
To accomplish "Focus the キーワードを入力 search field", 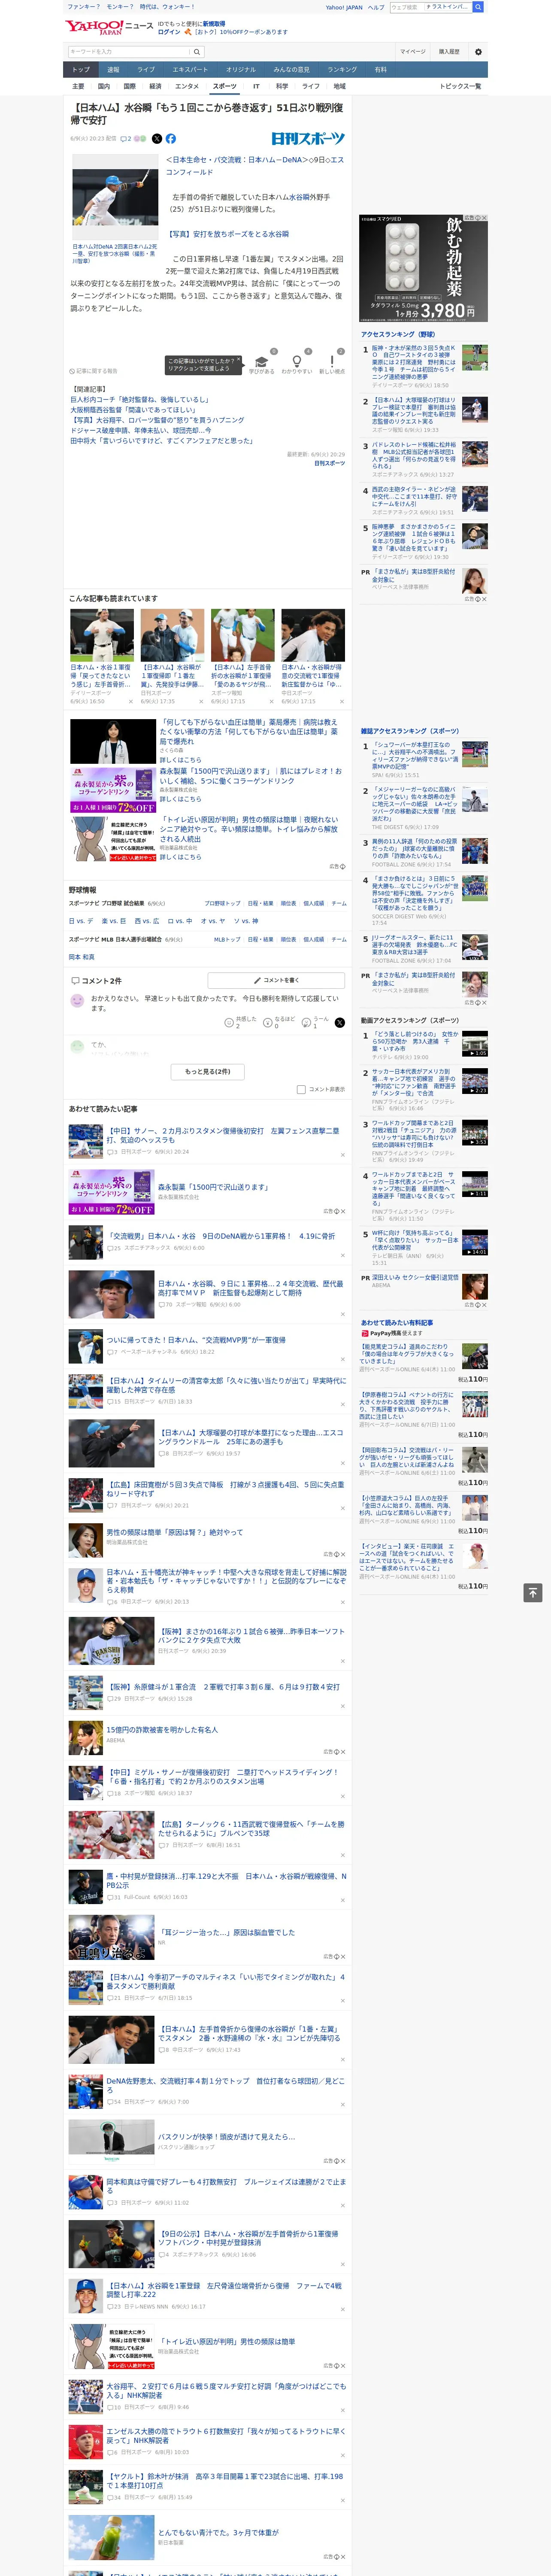I will coord(129,52).
